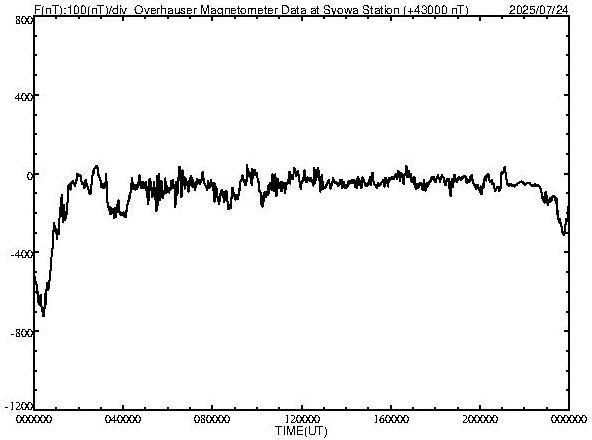Click the -400 y-axis label
Image resolution: width=592 pixels, height=440 pixels.
click(22, 254)
